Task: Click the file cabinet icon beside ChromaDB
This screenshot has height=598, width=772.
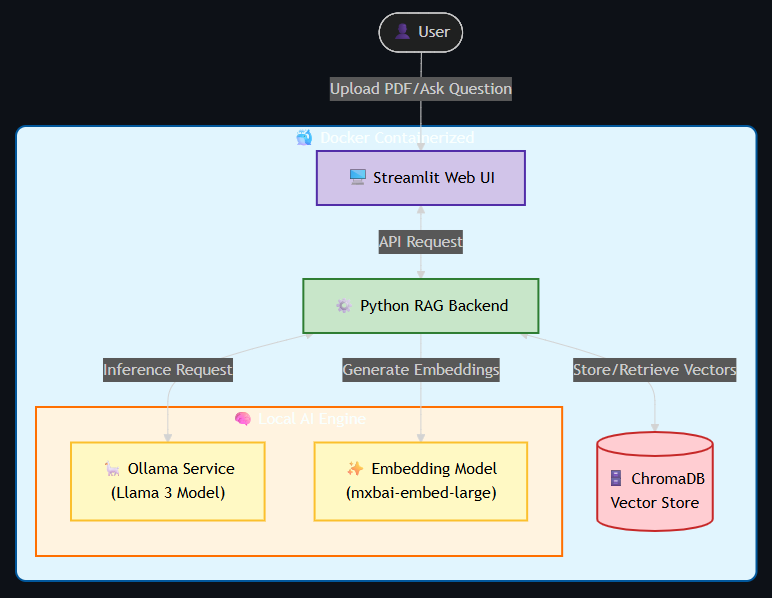Action: coord(616,478)
